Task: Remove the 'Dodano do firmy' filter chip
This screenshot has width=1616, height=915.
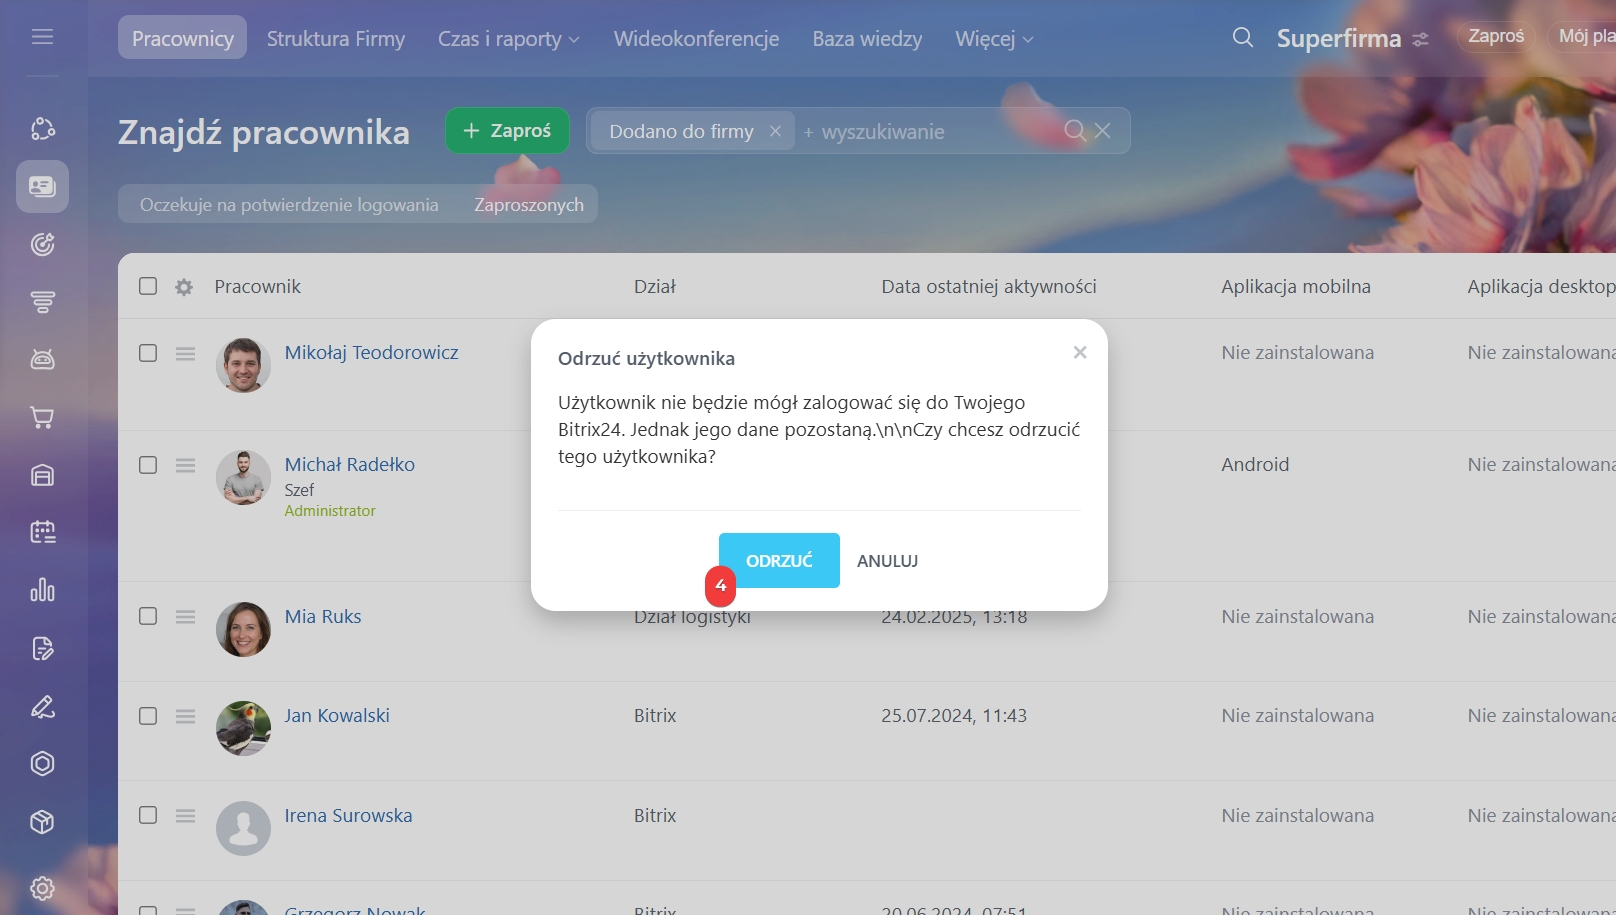Action: 775,131
